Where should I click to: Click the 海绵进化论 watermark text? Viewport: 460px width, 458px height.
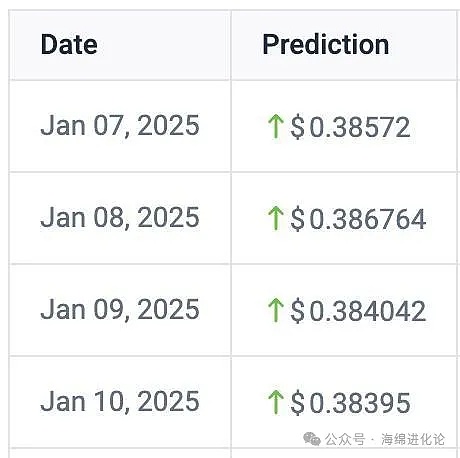(x=413, y=439)
